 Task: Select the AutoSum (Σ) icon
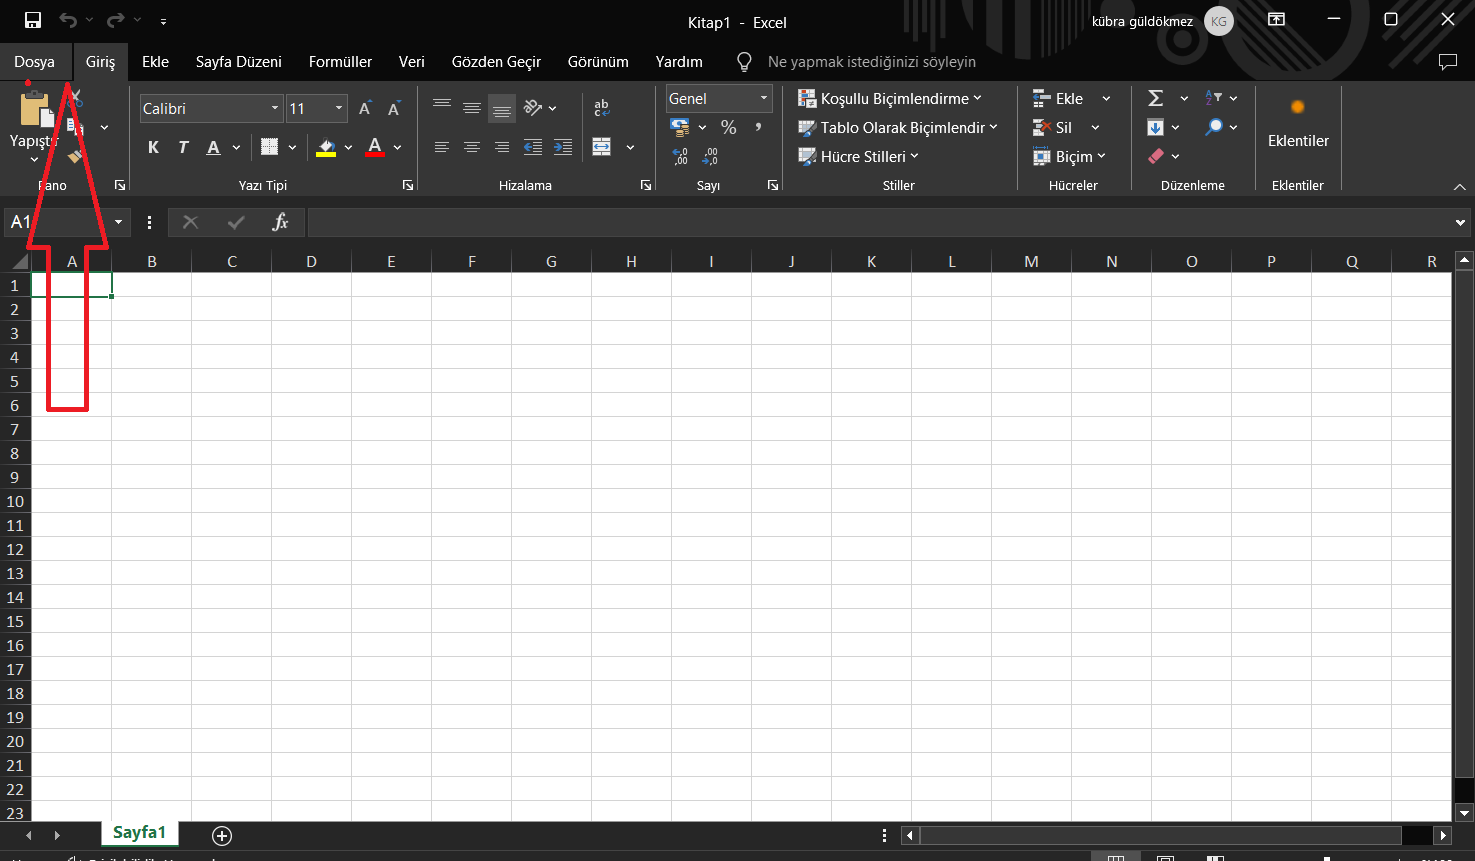point(1157,97)
